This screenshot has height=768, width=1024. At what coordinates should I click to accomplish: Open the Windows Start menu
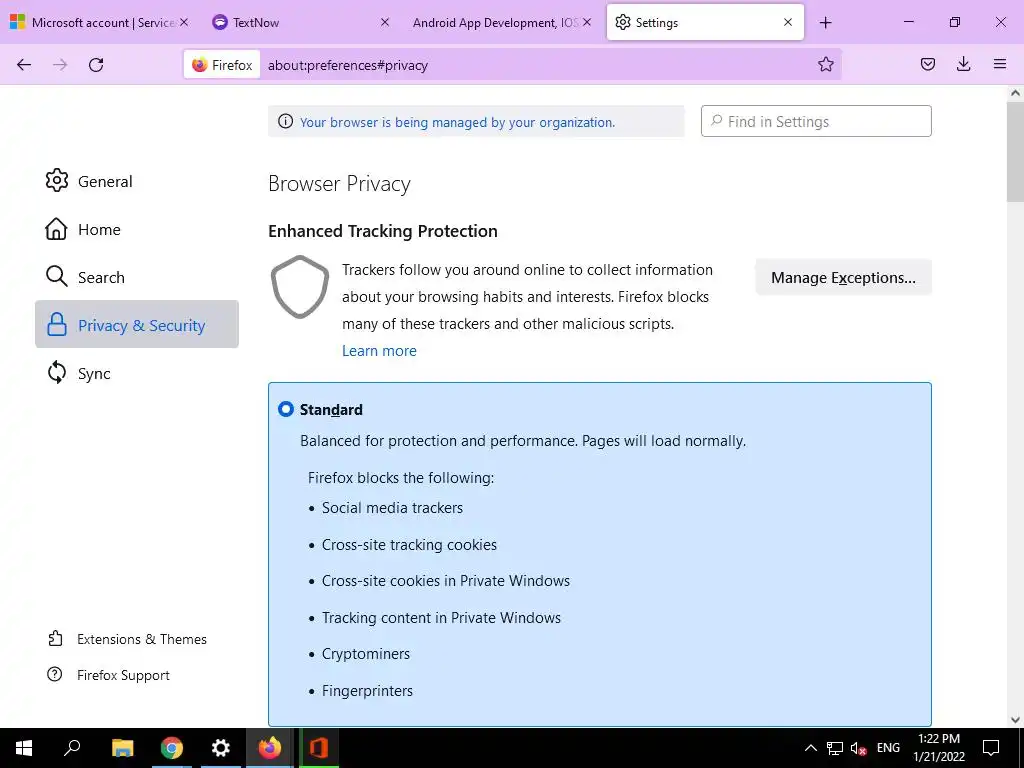tap(24, 748)
